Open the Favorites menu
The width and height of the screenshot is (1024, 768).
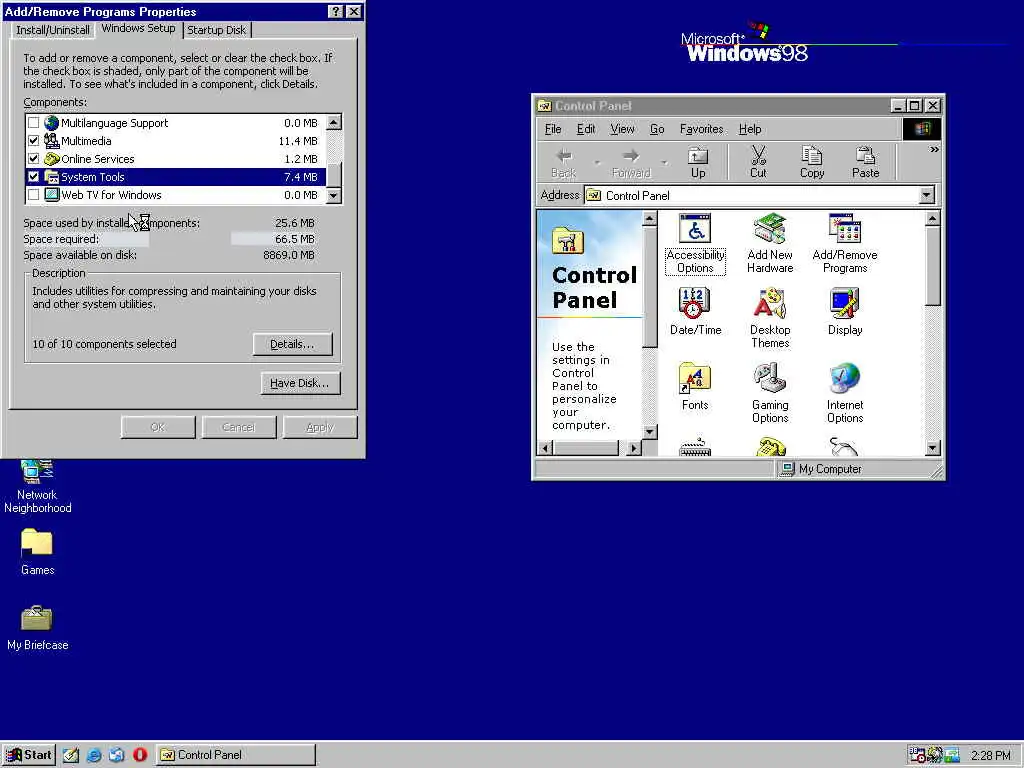[701, 129]
